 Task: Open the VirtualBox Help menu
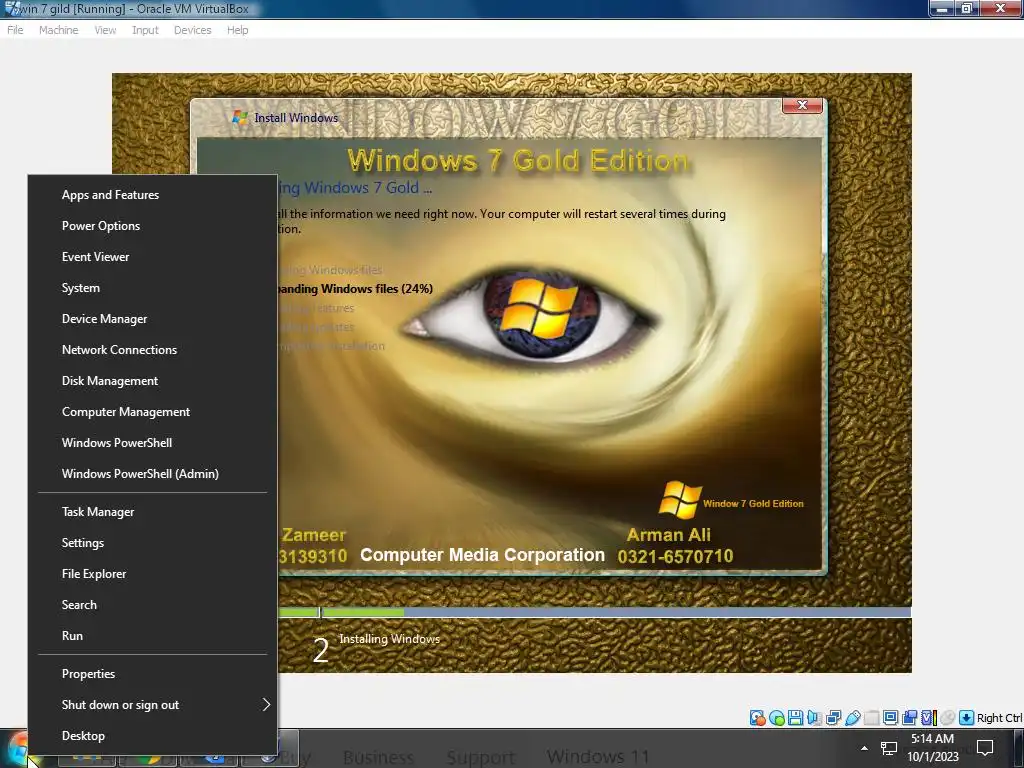[x=238, y=30]
